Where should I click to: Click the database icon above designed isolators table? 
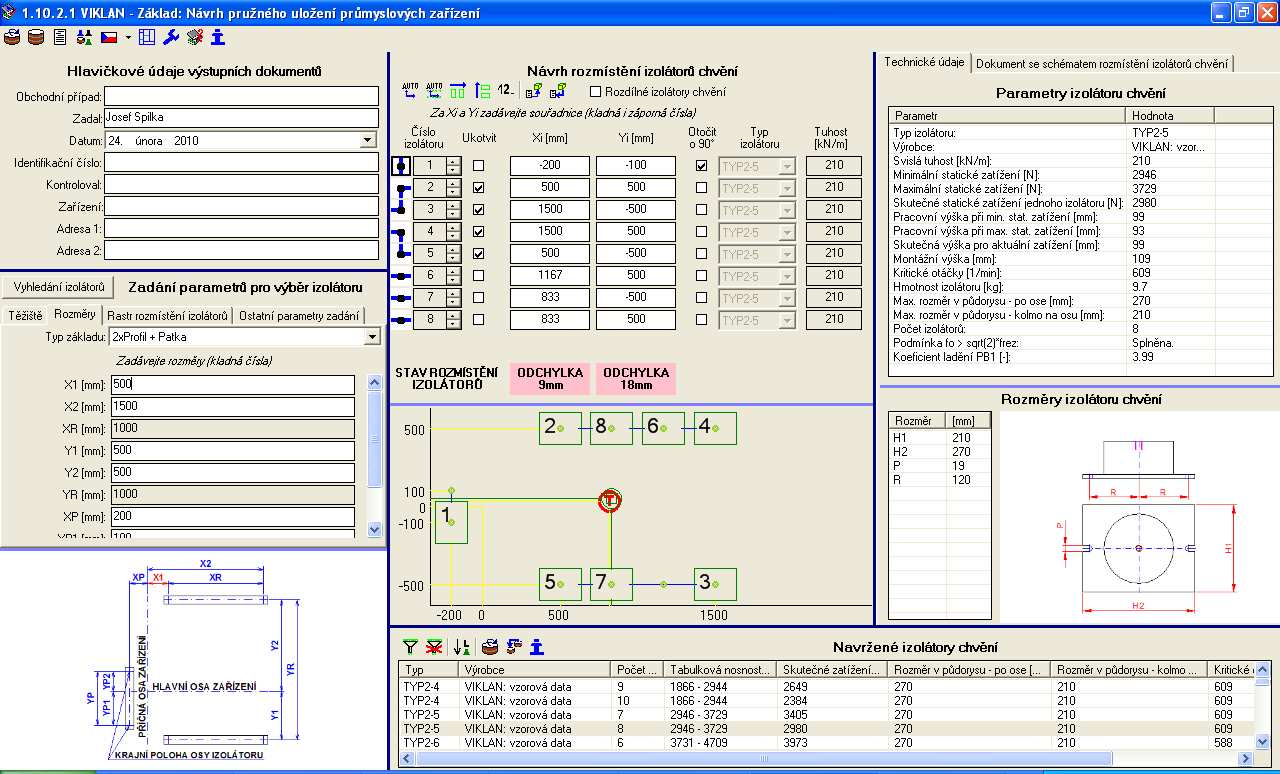490,647
